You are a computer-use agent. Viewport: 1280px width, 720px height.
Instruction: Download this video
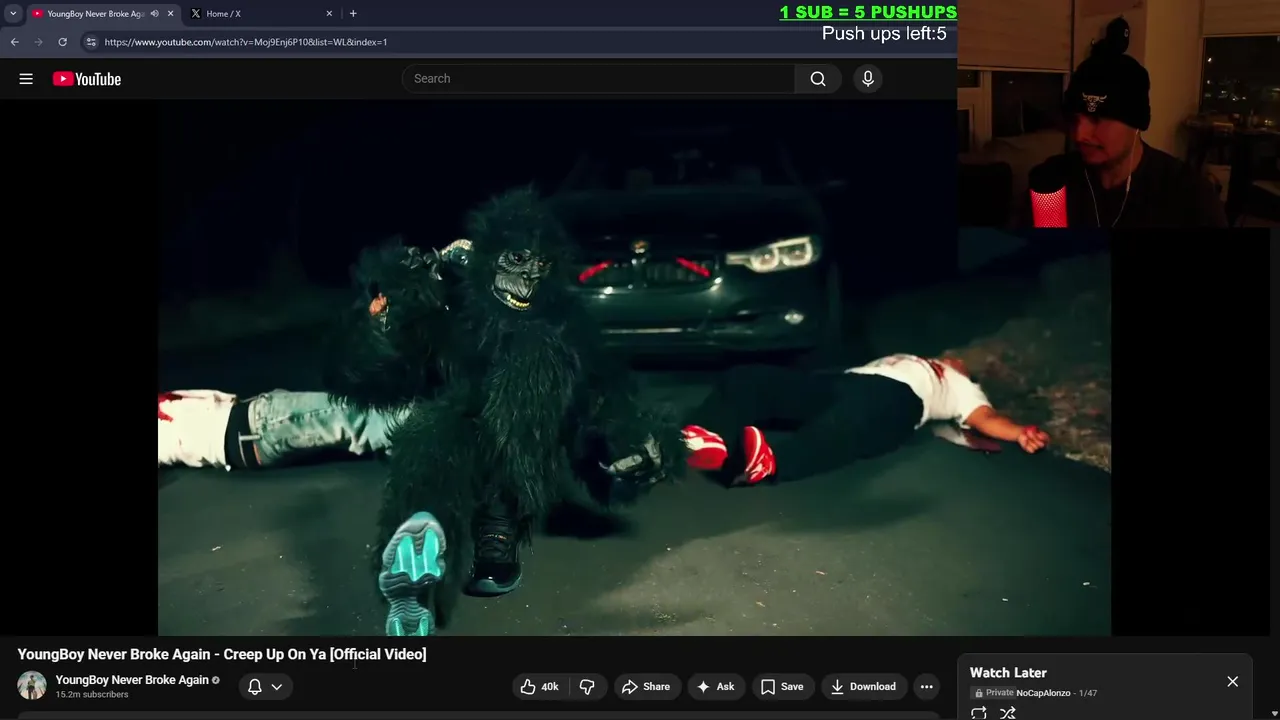click(x=863, y=686)
